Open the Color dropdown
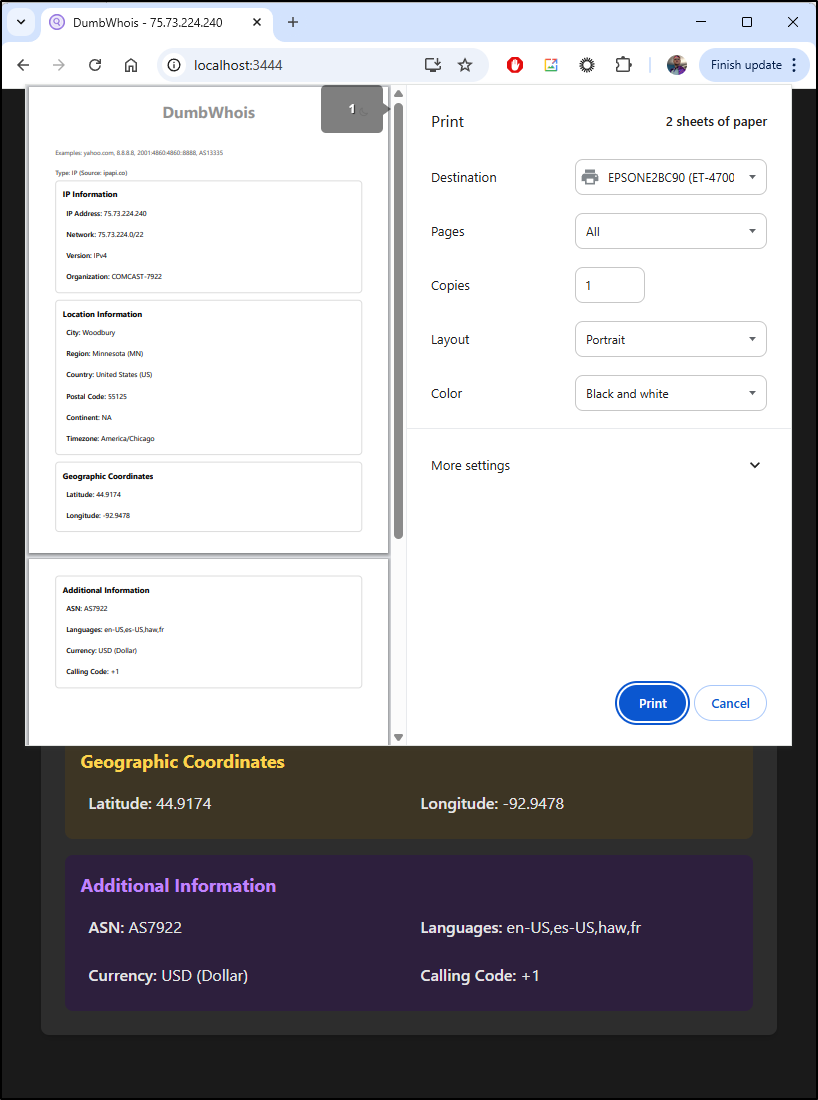The height and width of the screenshot is (1100, 818). (670, 393)
